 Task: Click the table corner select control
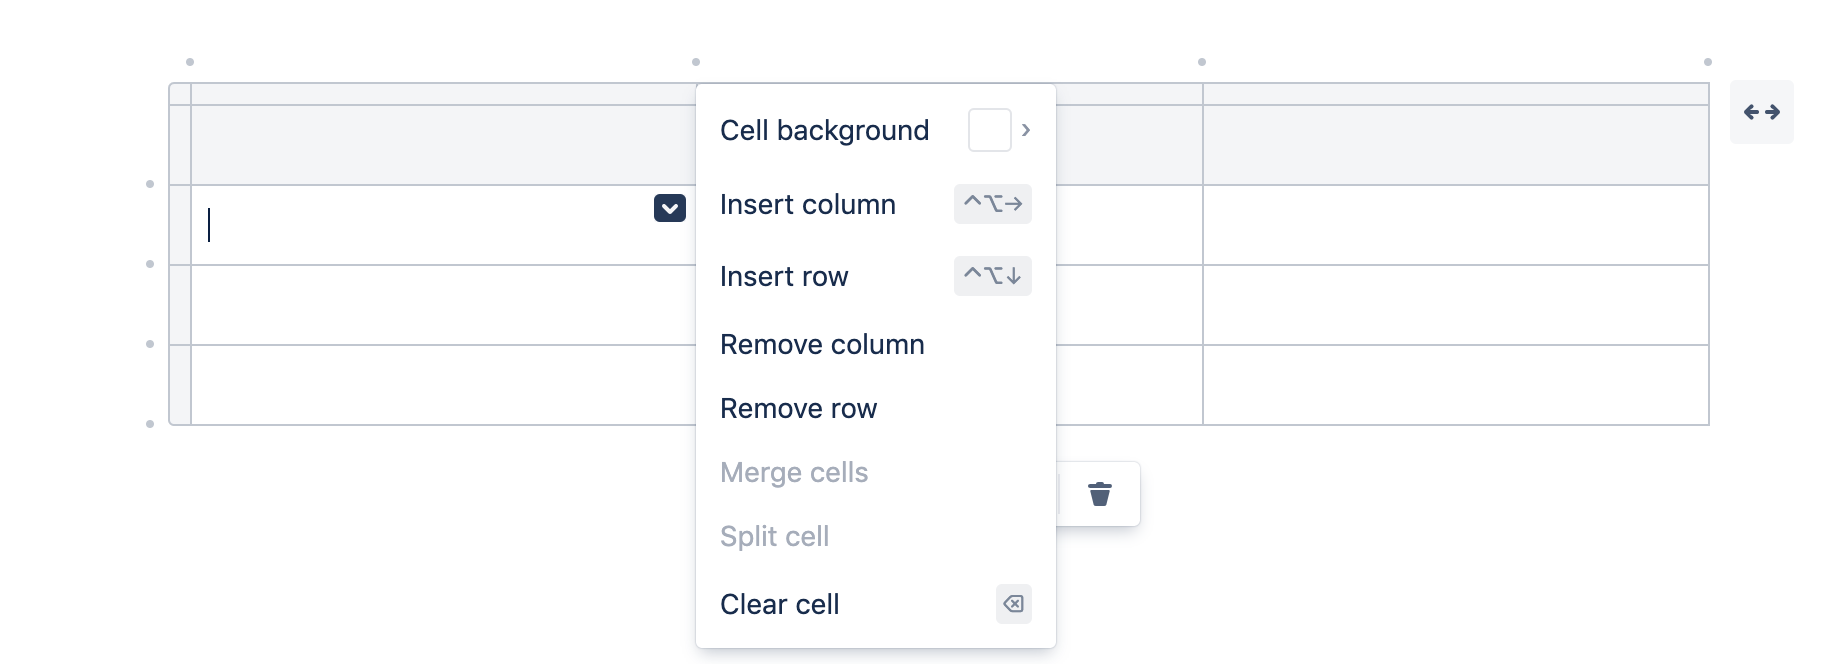click(180, 94)
